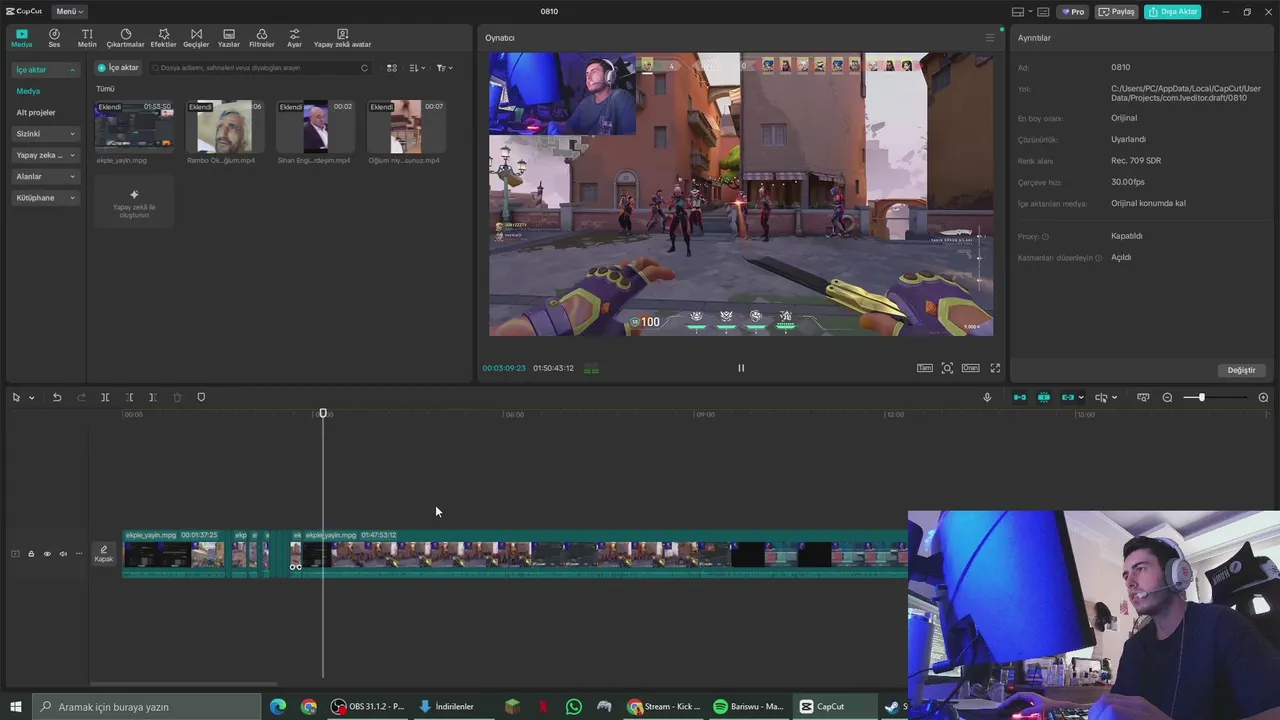Screen dimensions: 1280x720
Task: Open the Ayar adjustment tab
Action: tap(294, 38)
